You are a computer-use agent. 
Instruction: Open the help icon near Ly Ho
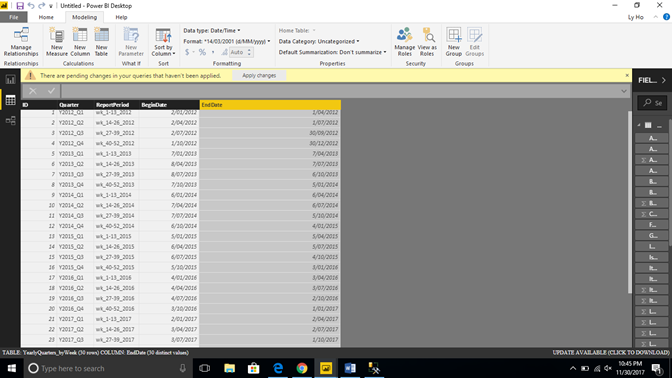666,17
